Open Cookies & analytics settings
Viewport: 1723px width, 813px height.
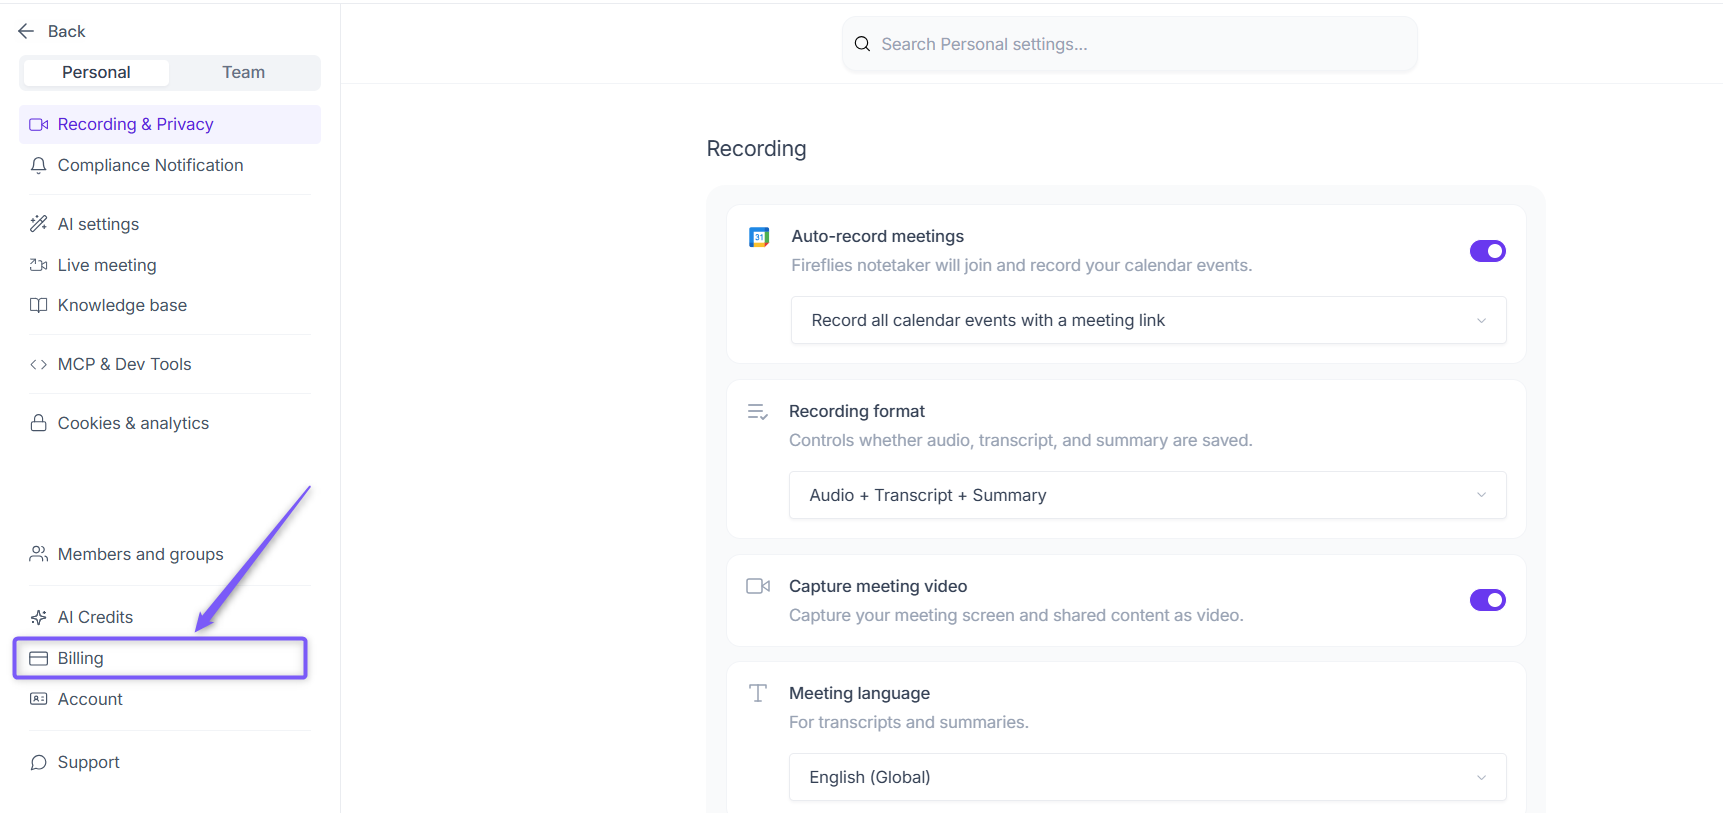pos(170,423)
